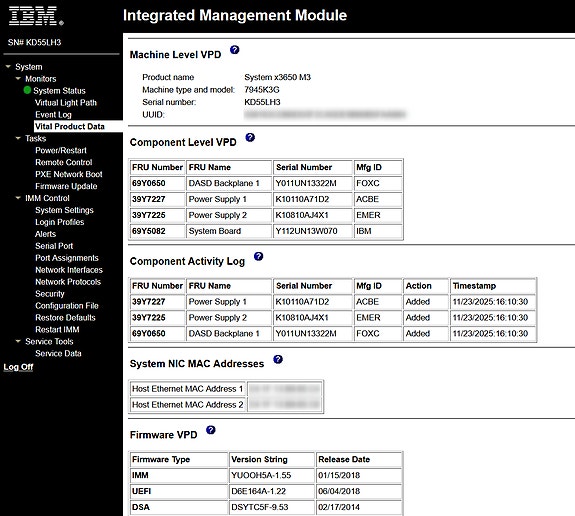
Task: Open Remote Control page
Action: [x=63, y=162]
